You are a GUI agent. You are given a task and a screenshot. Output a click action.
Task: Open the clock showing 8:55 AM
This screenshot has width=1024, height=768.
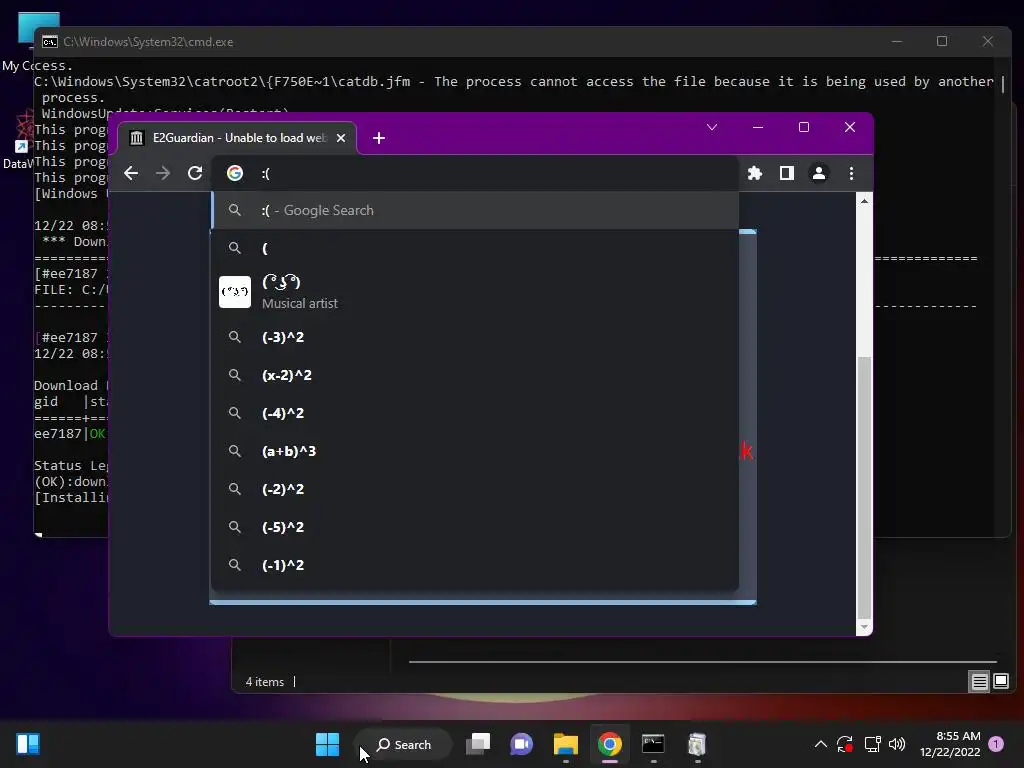(950, 744)
